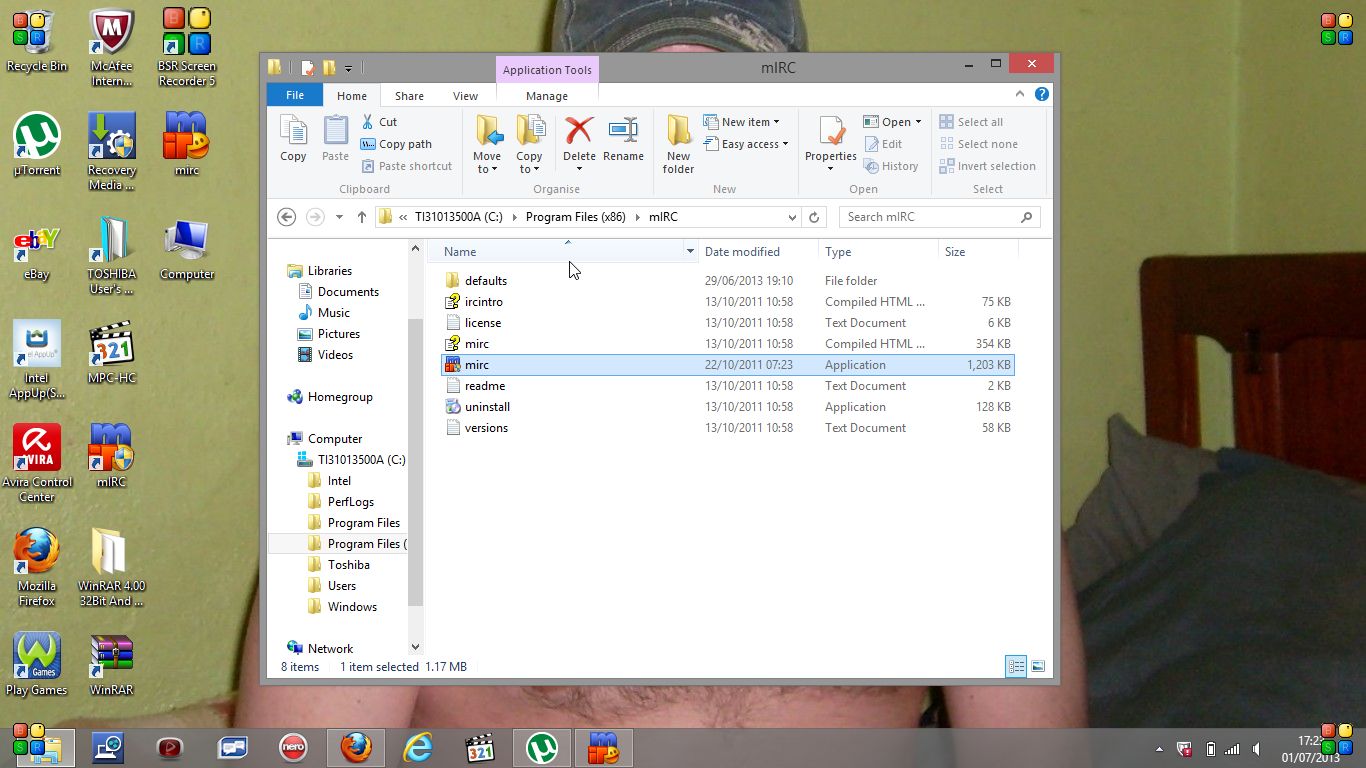Select the mIRC shielded desktop shortcut
Viewport: 1366px width, 768px height.
pos(112,457)
